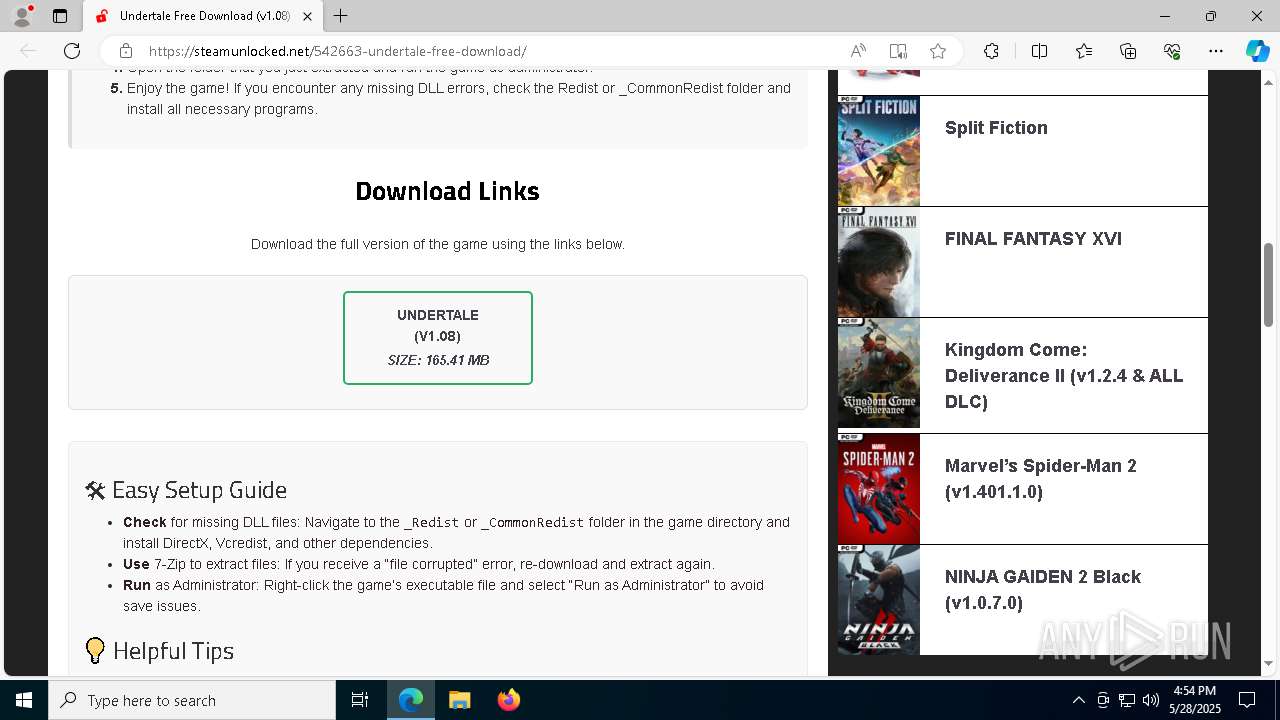The width and height of the screenshot is (1280, 720).
Task: Click the Easy Setup Guide heading
Action: [x=186, y=490]
